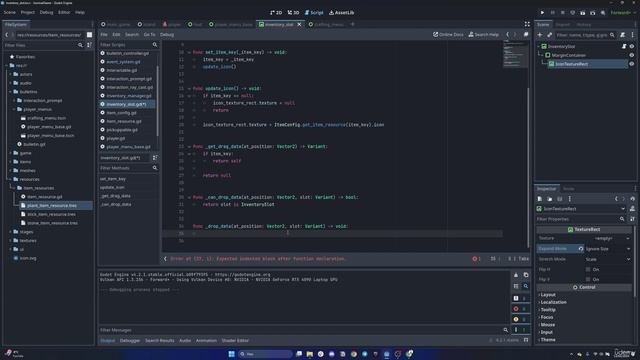Toggle visibility of MarginContainer node
The width and height of the screenshot is (640, 360).
(x=631, y=55)
